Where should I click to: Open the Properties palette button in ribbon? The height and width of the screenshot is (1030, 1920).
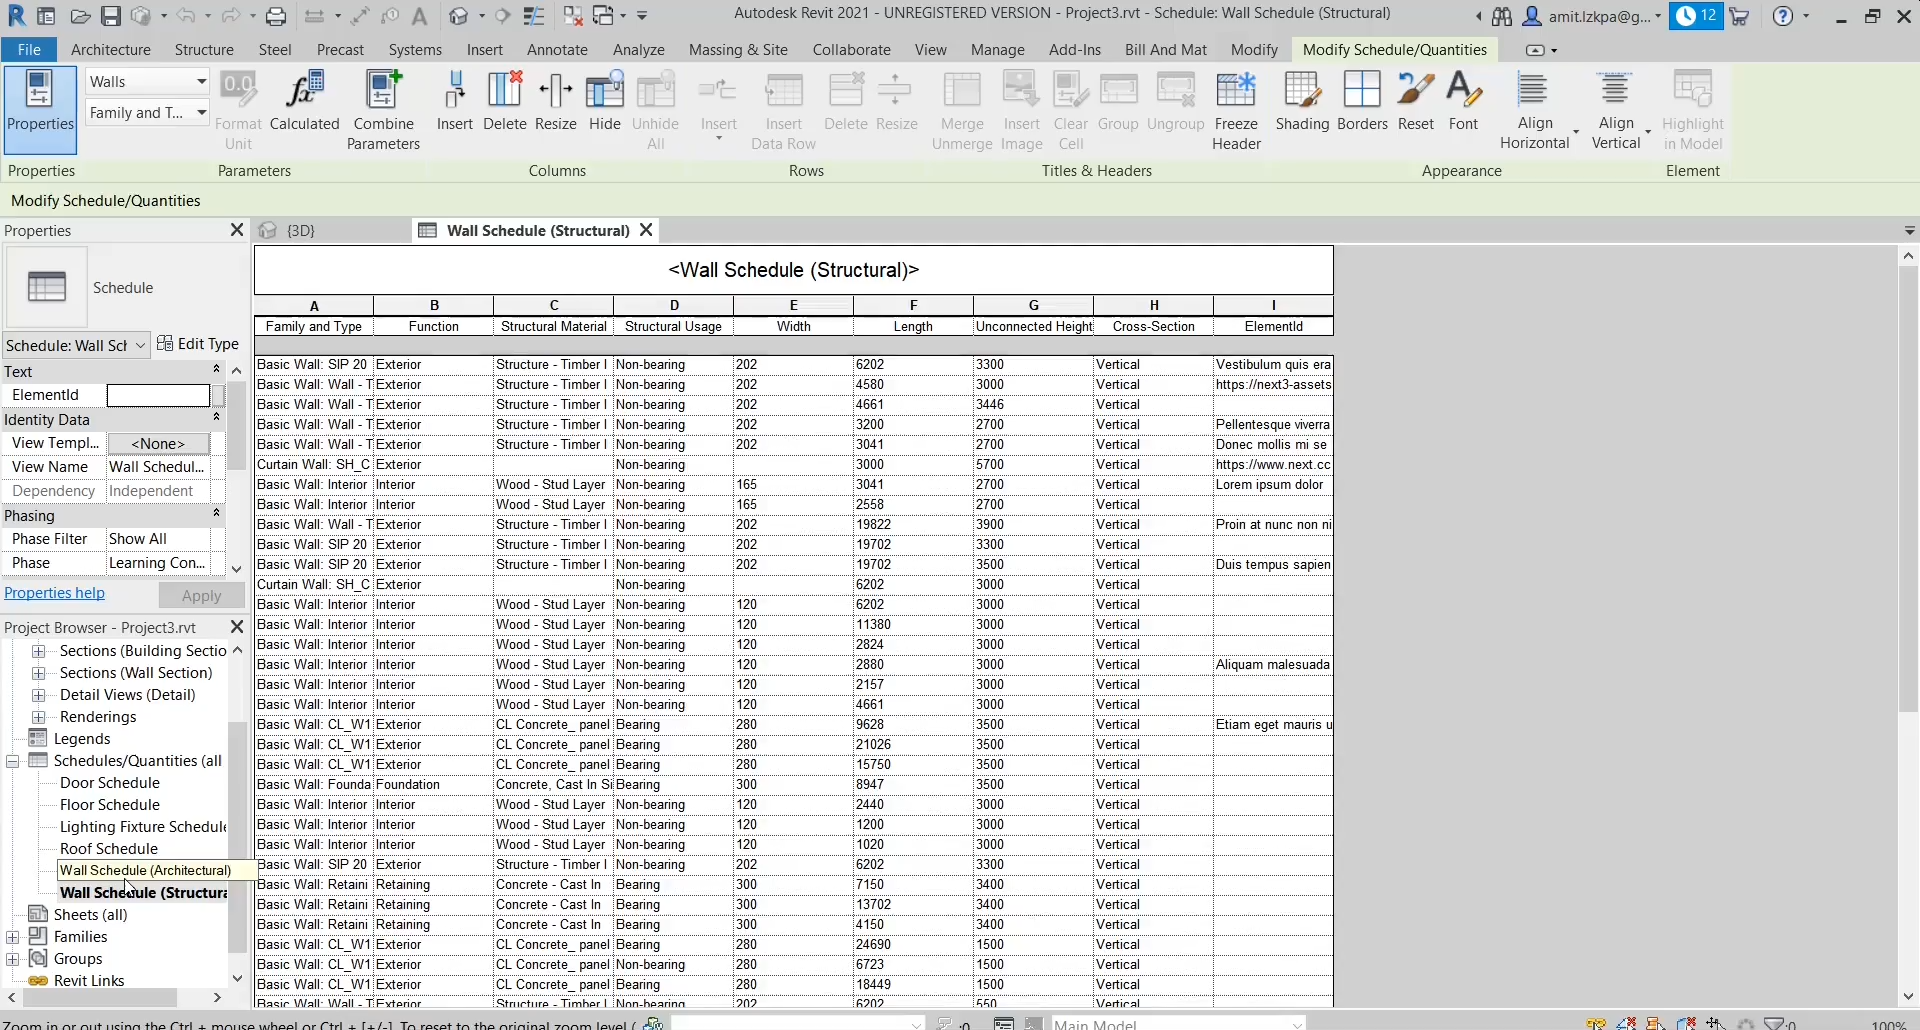pos(40,108)
